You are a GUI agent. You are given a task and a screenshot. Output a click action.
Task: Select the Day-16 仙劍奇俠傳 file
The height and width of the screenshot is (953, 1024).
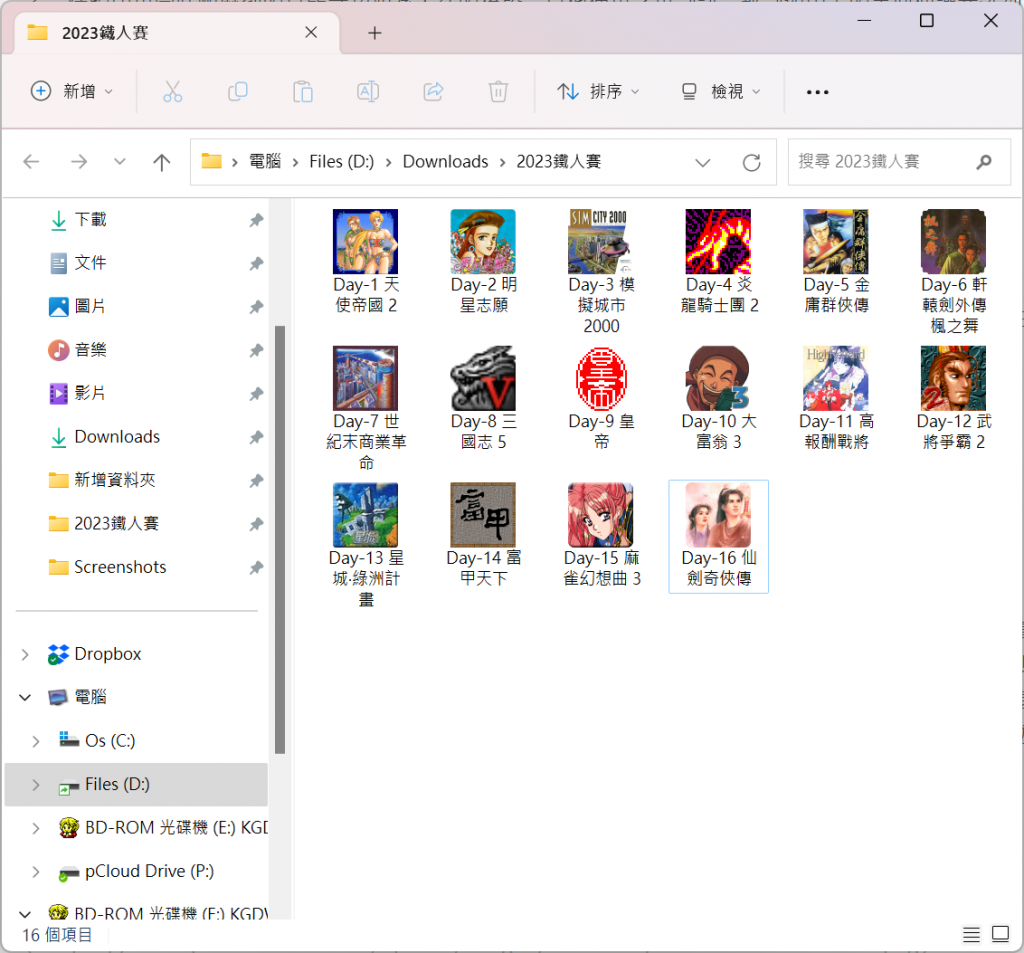tap(718, 536)
